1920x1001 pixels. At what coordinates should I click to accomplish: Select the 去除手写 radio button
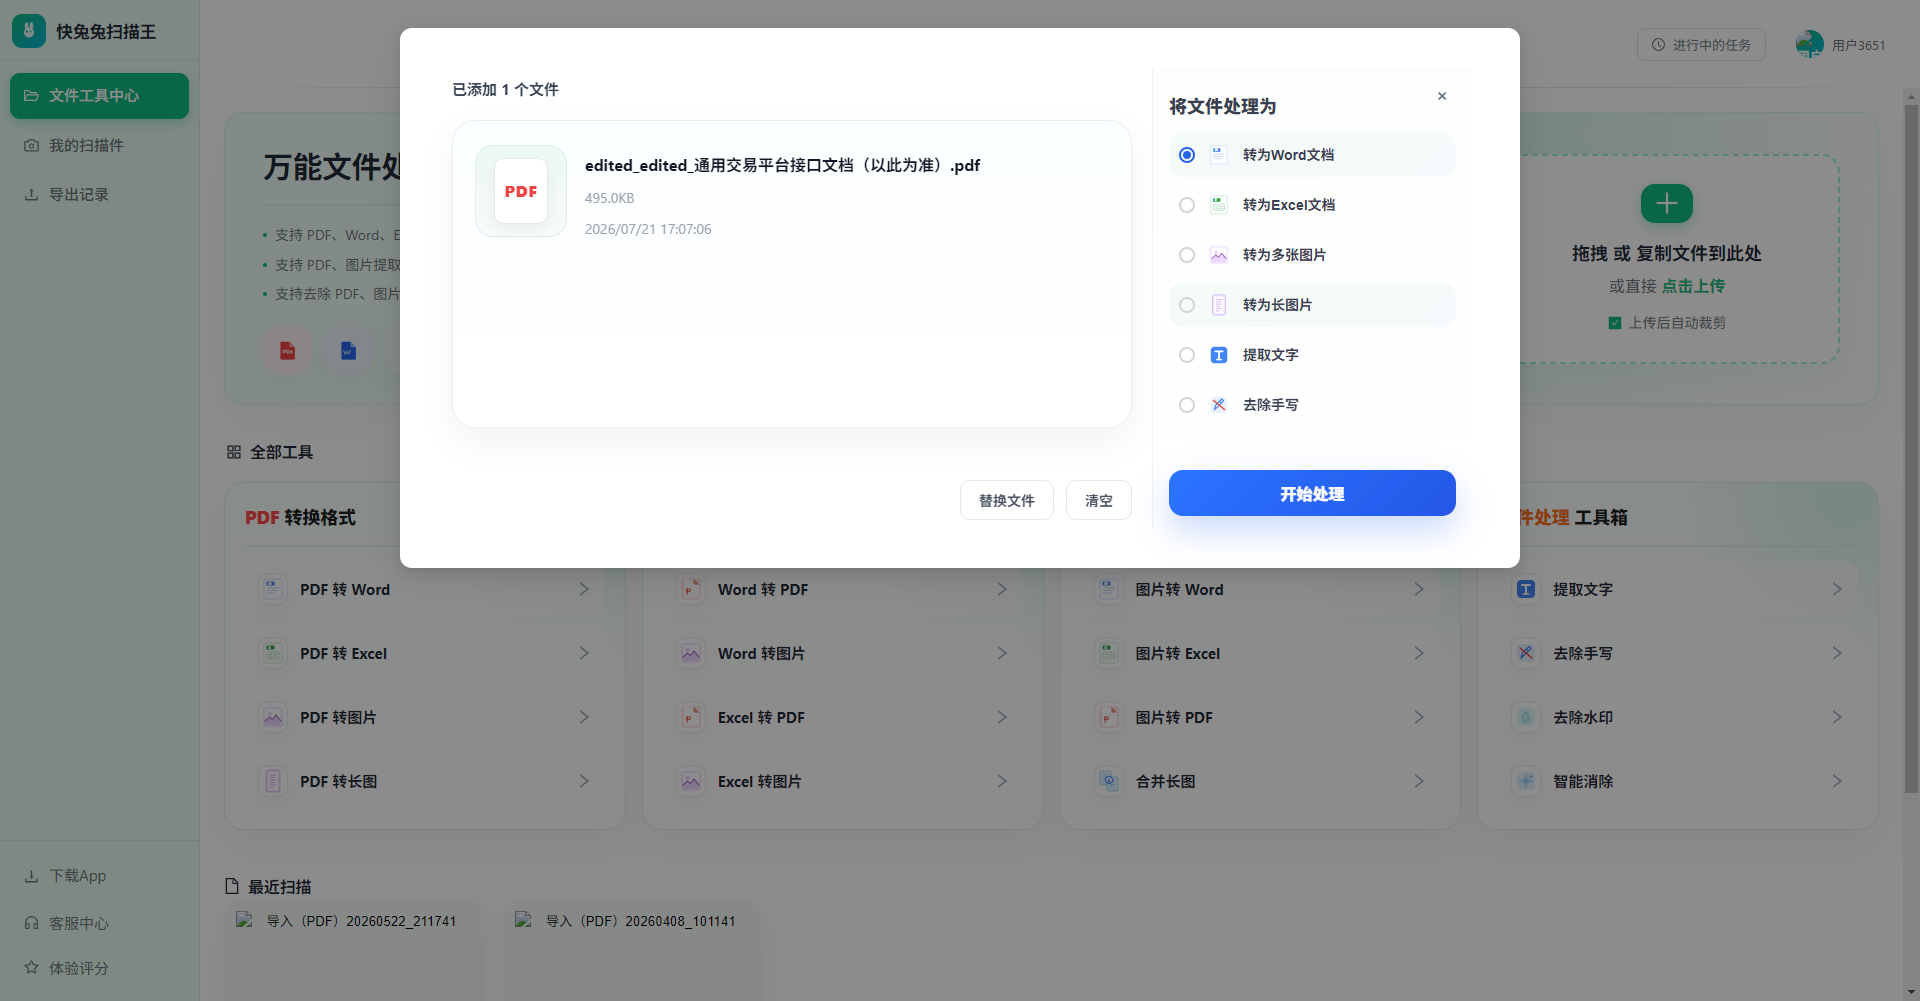coord(1187,405)
